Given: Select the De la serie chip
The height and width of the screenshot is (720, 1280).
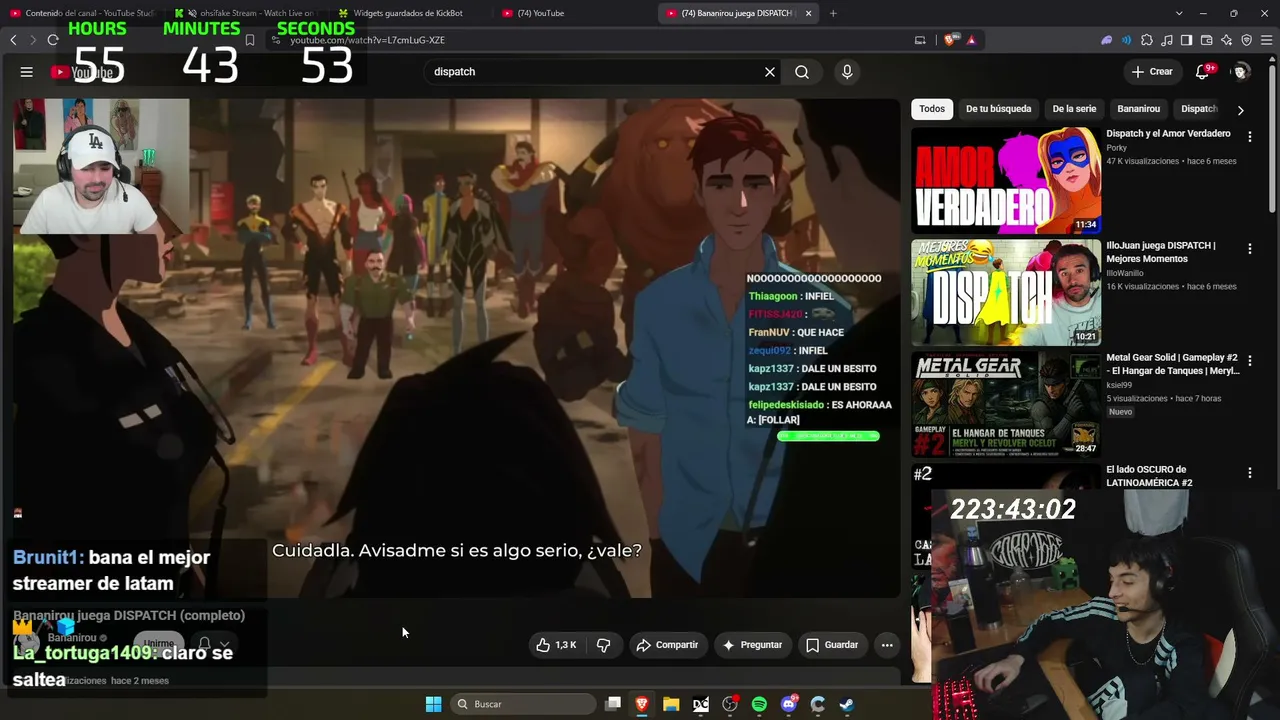Looking at the screenshot, I should point(1074,109).
